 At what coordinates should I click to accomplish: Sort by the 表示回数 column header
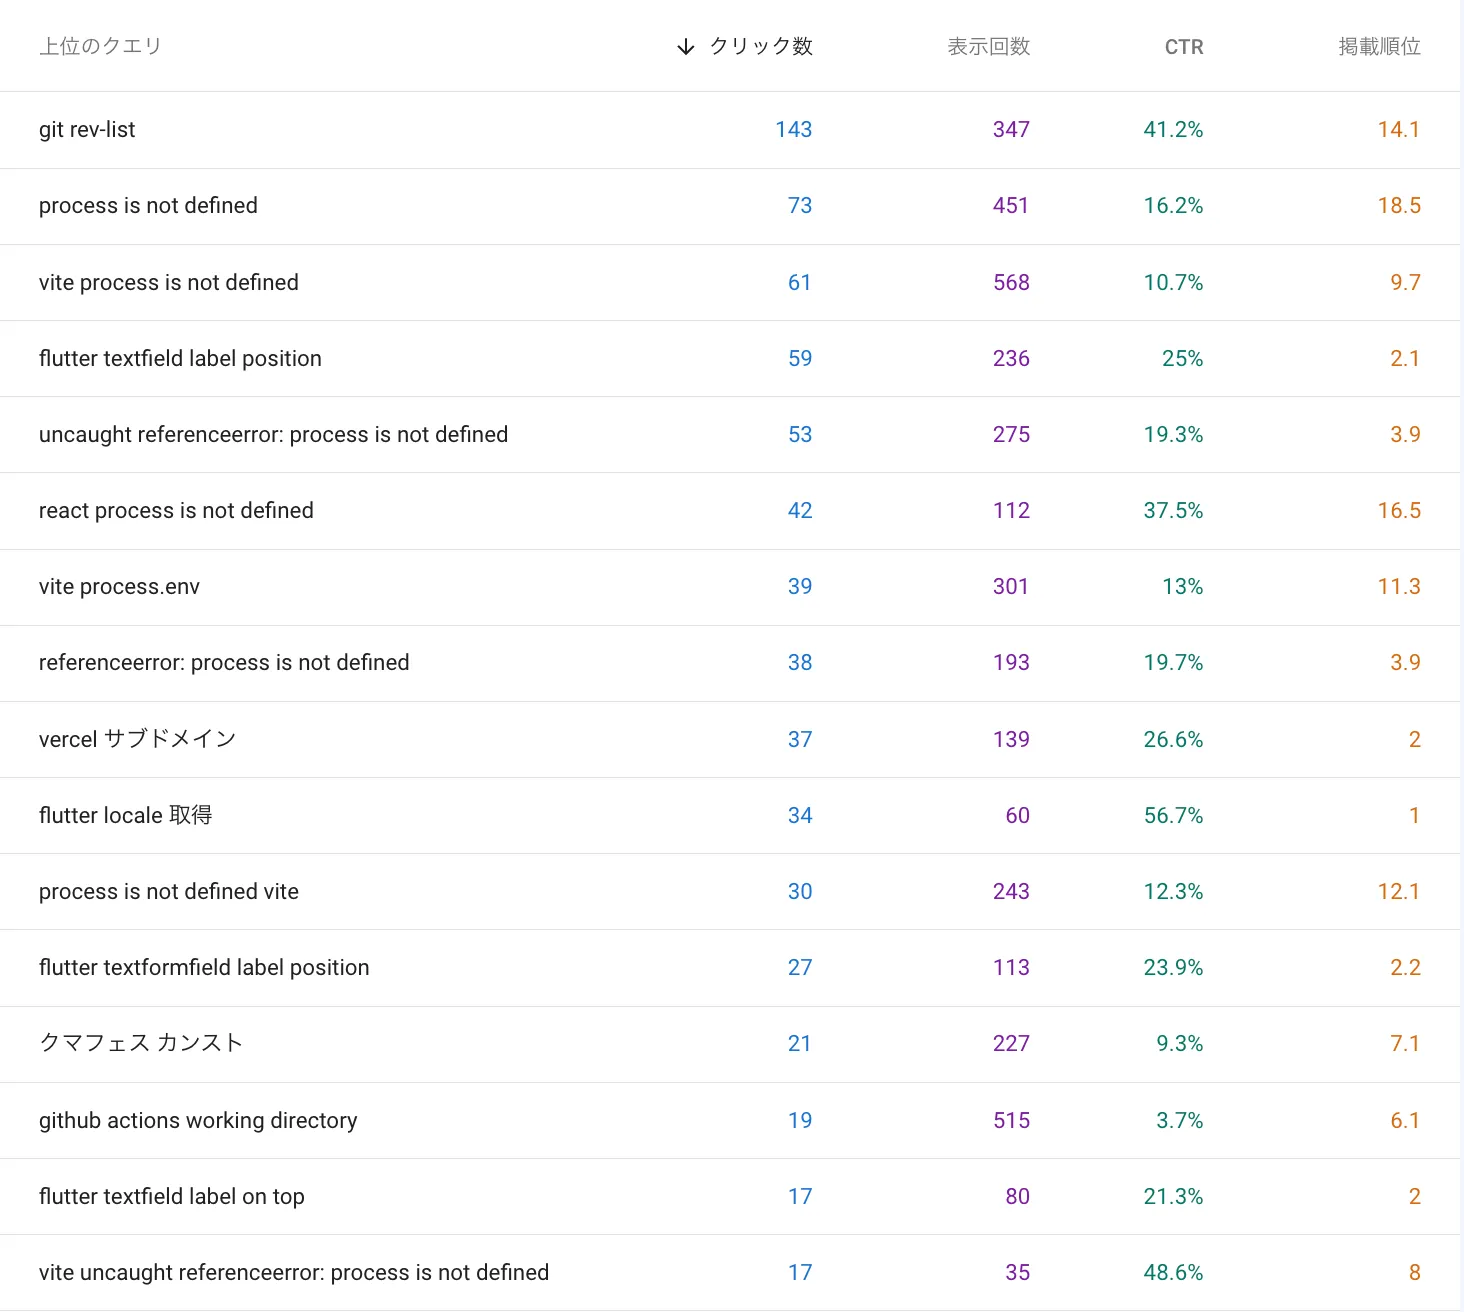click(988, 46)
